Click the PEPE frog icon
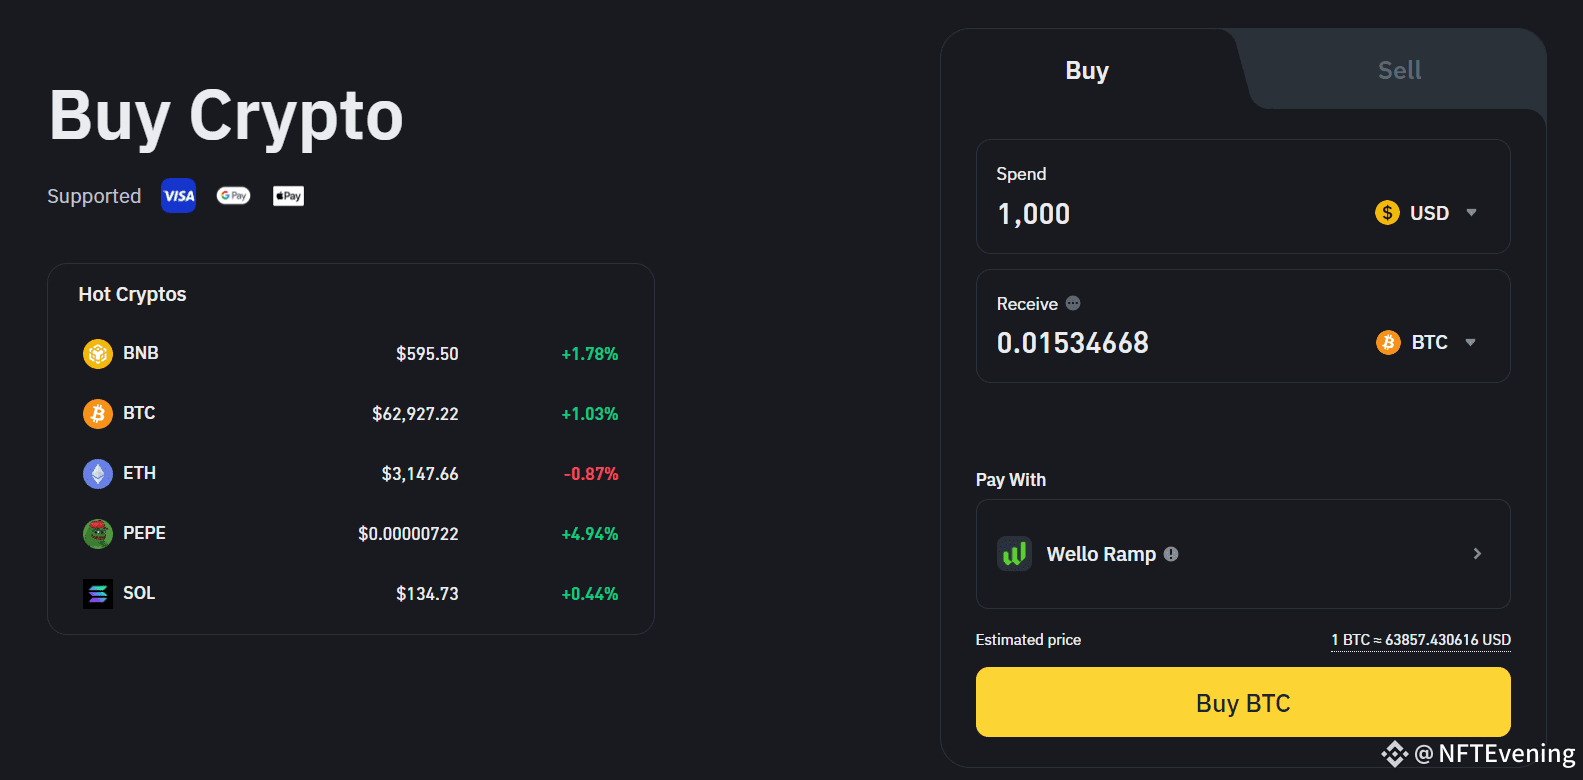This screenshot has height=780, width=1583. point(97,534)
